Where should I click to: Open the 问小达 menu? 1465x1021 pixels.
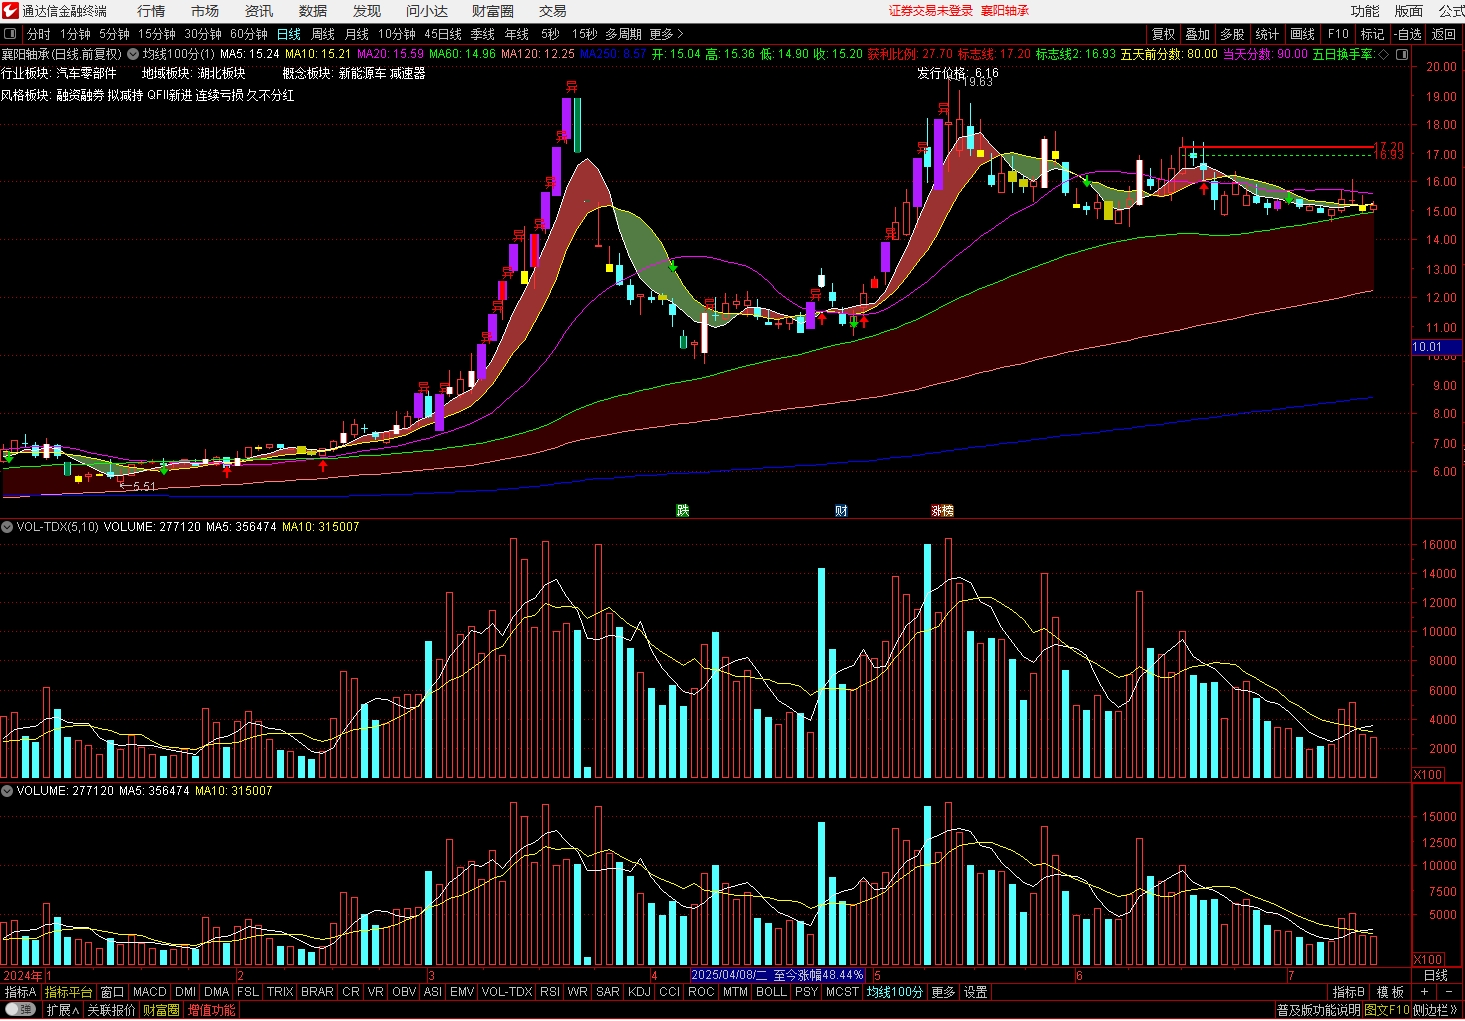point(427,11)
